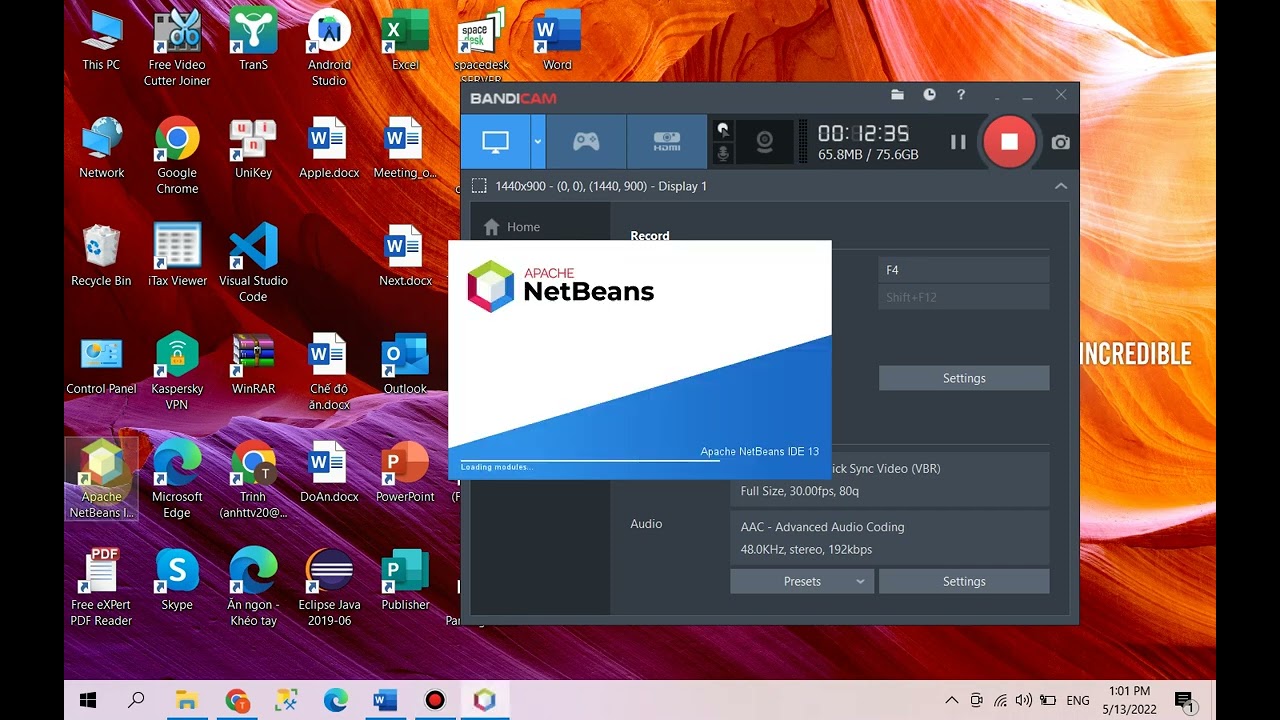
Task: Open the TranS desktop shortcut
Action: pos(253,41)
